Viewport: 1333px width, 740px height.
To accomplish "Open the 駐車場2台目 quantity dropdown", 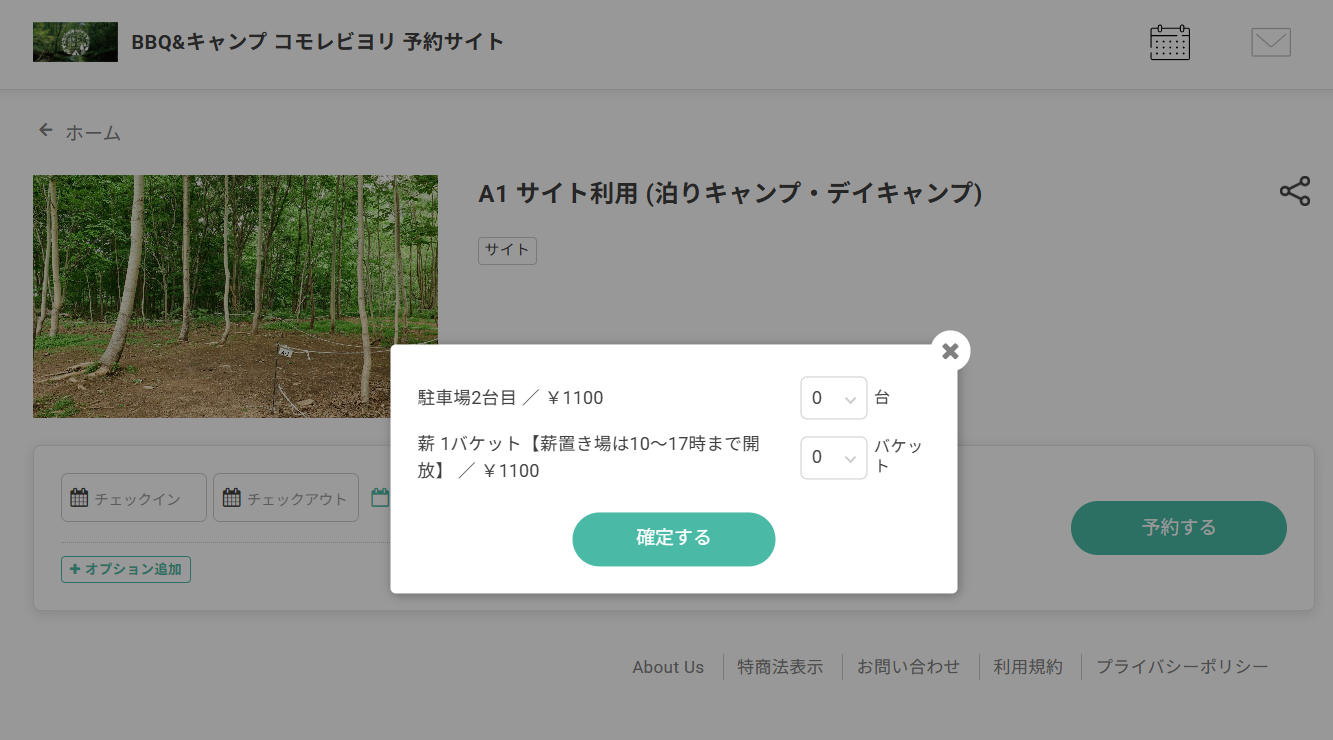I will pyautogui.click(x=833, y=398).
